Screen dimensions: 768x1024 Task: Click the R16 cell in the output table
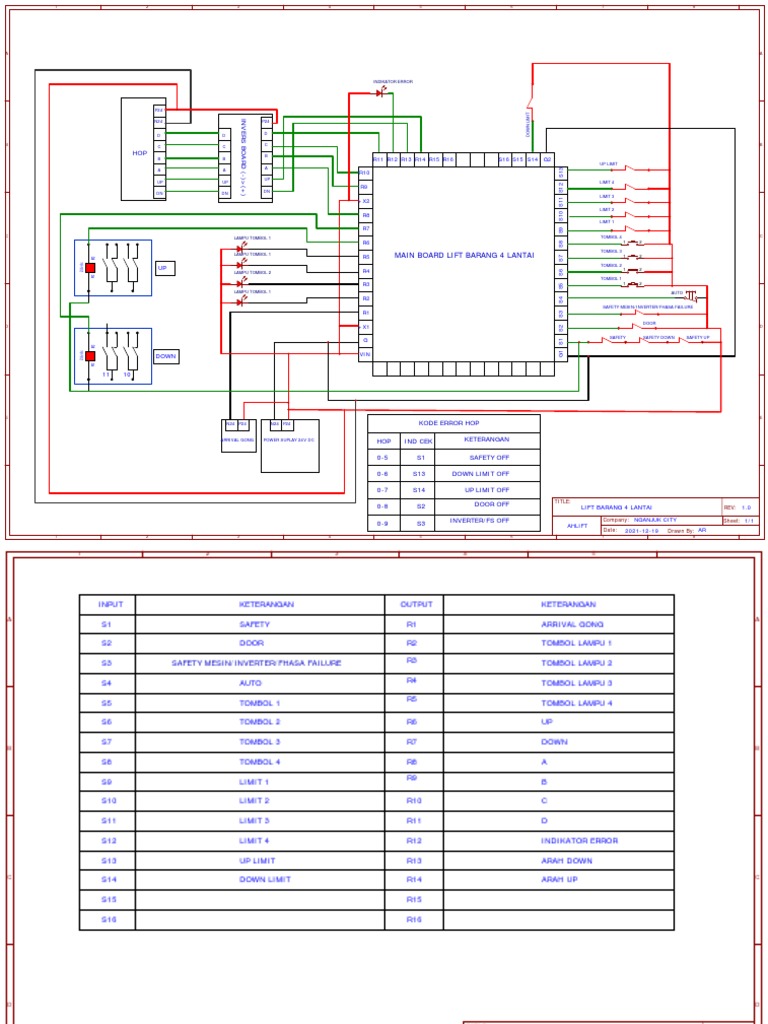click(x=414, y=920)
